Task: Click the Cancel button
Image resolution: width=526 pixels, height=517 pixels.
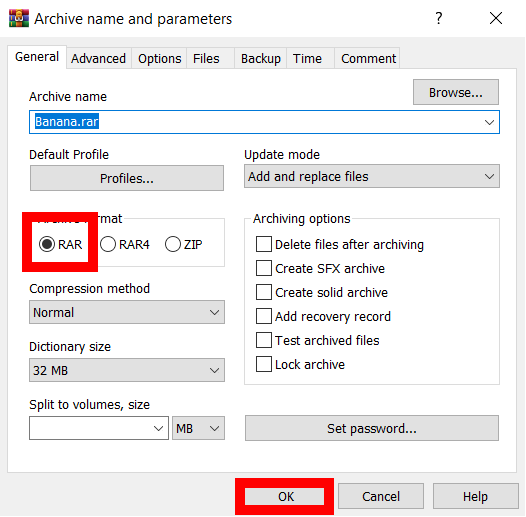Action: [x=381, y=497]
